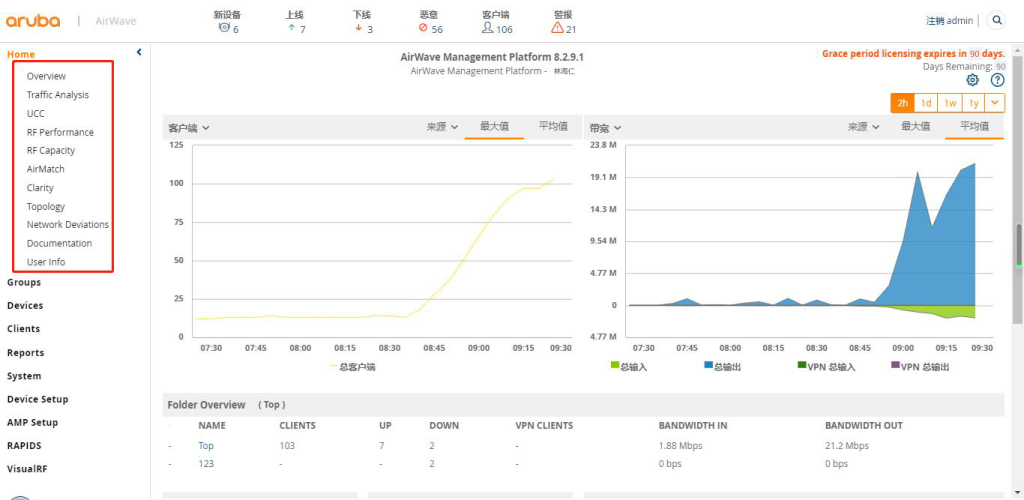Toggle the VPN 总输出 legend swatch
The width and height of the screenshot is (1024, 500).
coord(895,365)
